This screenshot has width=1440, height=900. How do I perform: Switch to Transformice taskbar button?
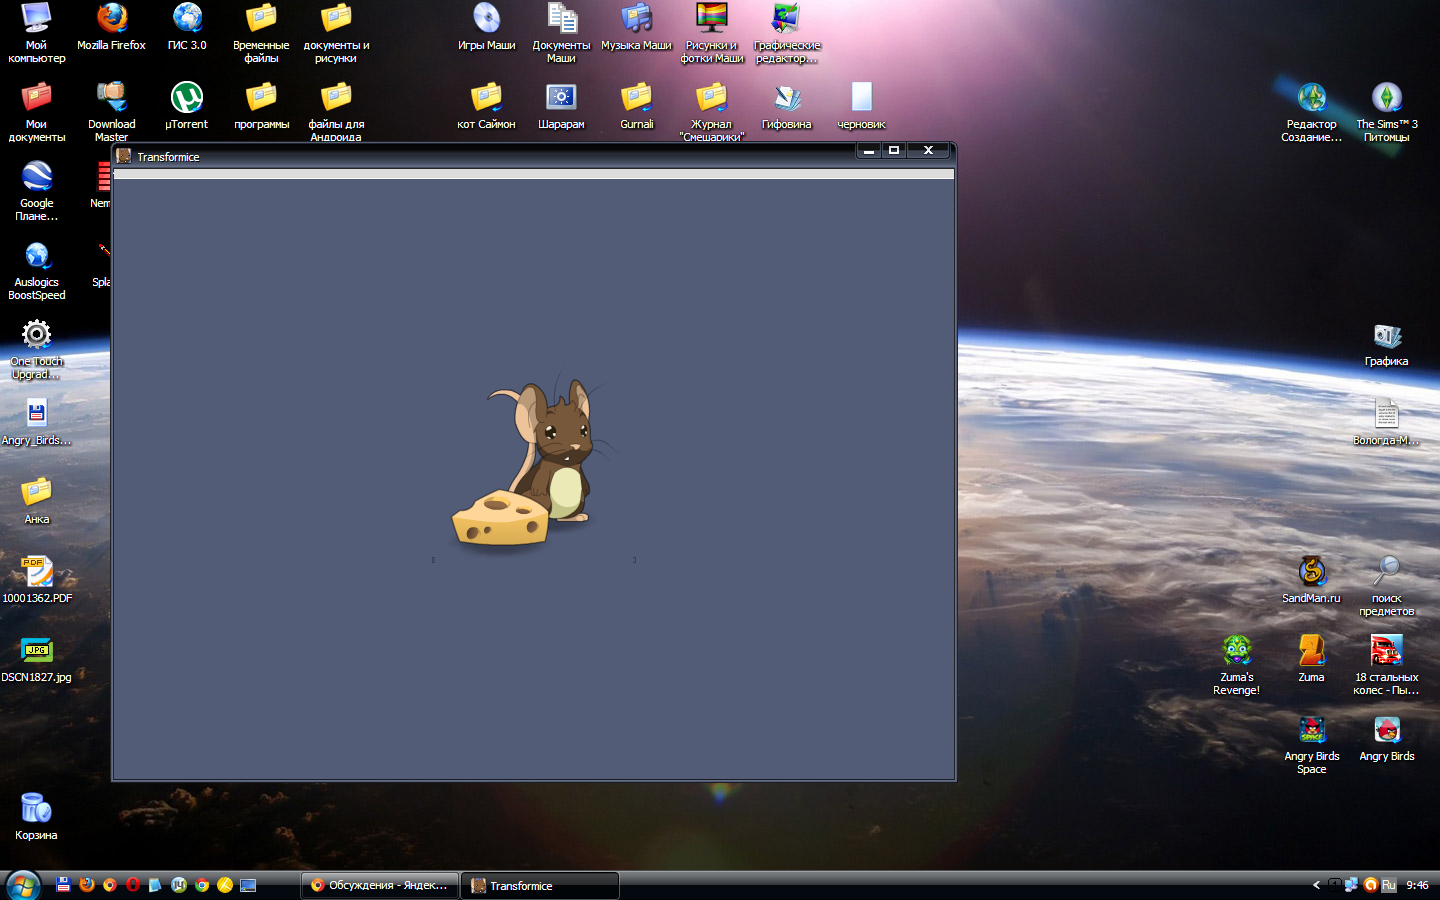pyautogui.click(x=540, y=885)
